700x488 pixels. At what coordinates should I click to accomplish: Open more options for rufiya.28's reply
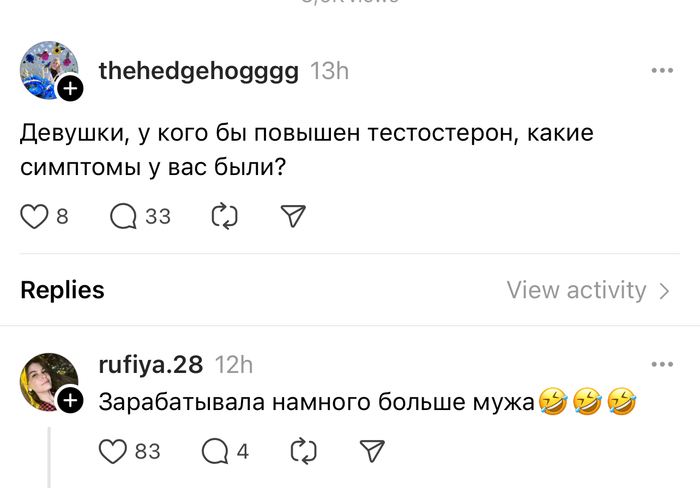click(662, 365)
